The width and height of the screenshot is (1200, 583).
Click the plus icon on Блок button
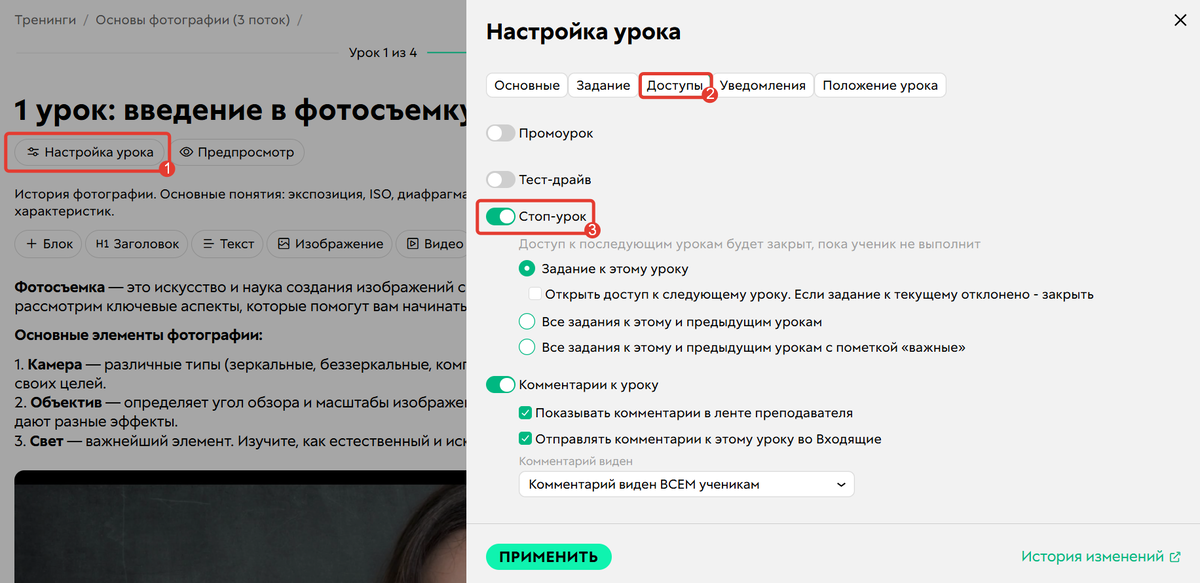pyautogui.click(x=31, y=243)
